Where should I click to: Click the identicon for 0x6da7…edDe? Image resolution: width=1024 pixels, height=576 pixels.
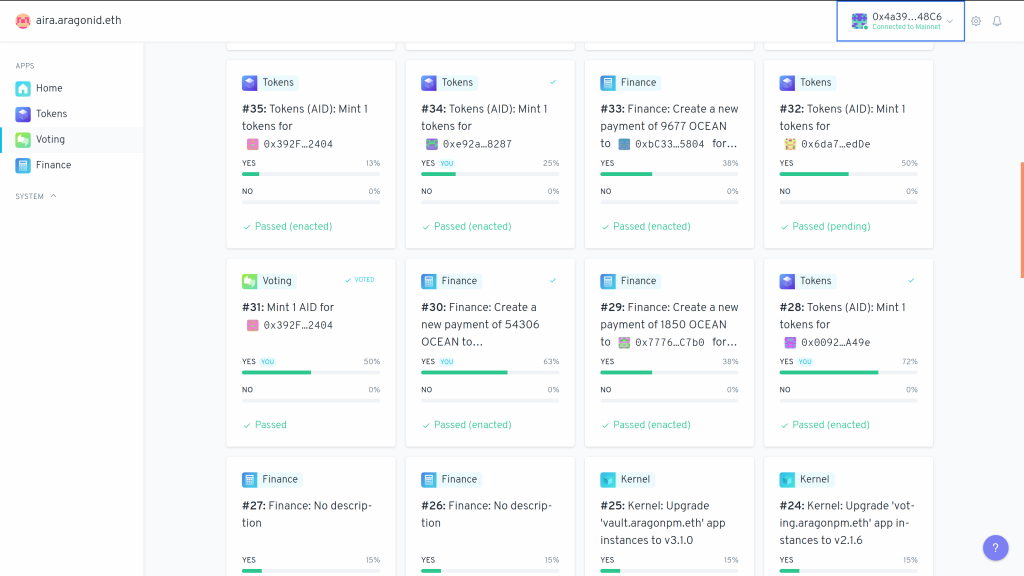tap(790, 144)
